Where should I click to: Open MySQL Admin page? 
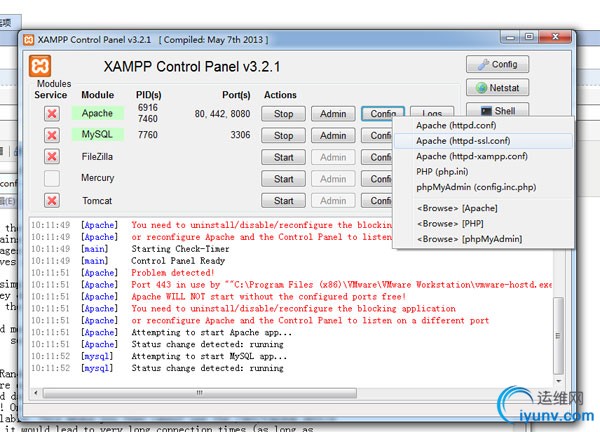[333, 135]
